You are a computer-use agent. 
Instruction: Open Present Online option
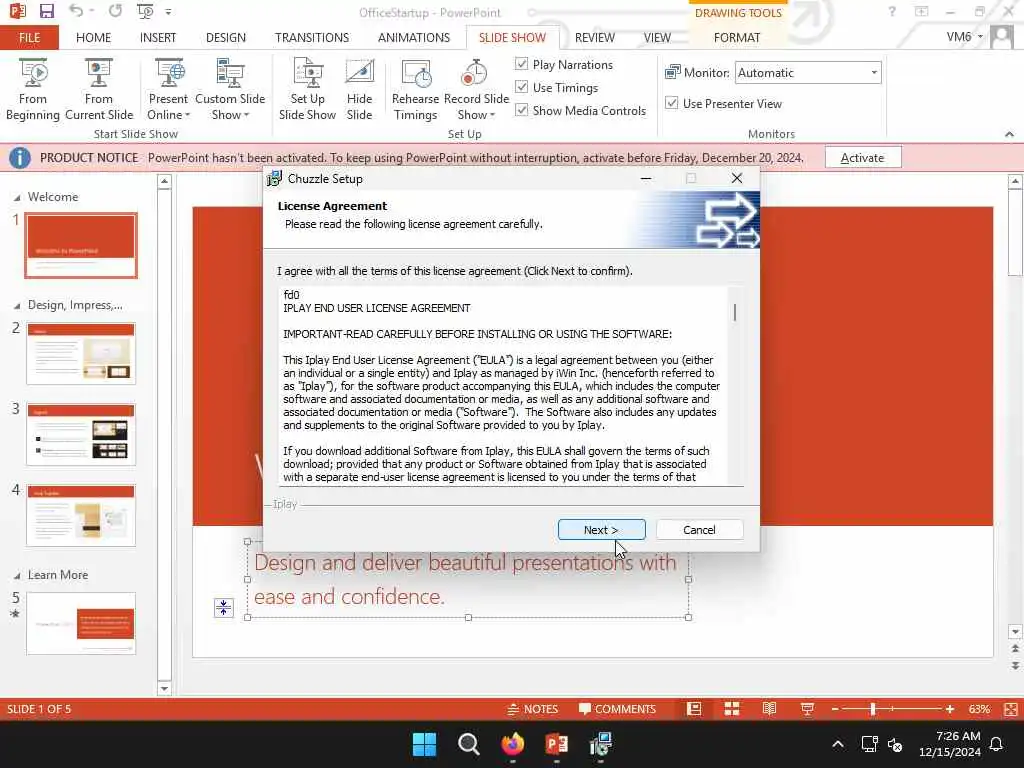tap(168, 89)
